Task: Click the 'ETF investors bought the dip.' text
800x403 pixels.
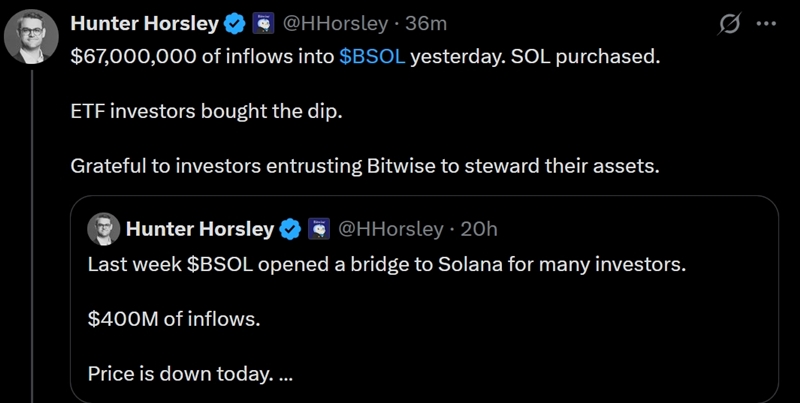Action: (x=206, y=111)
